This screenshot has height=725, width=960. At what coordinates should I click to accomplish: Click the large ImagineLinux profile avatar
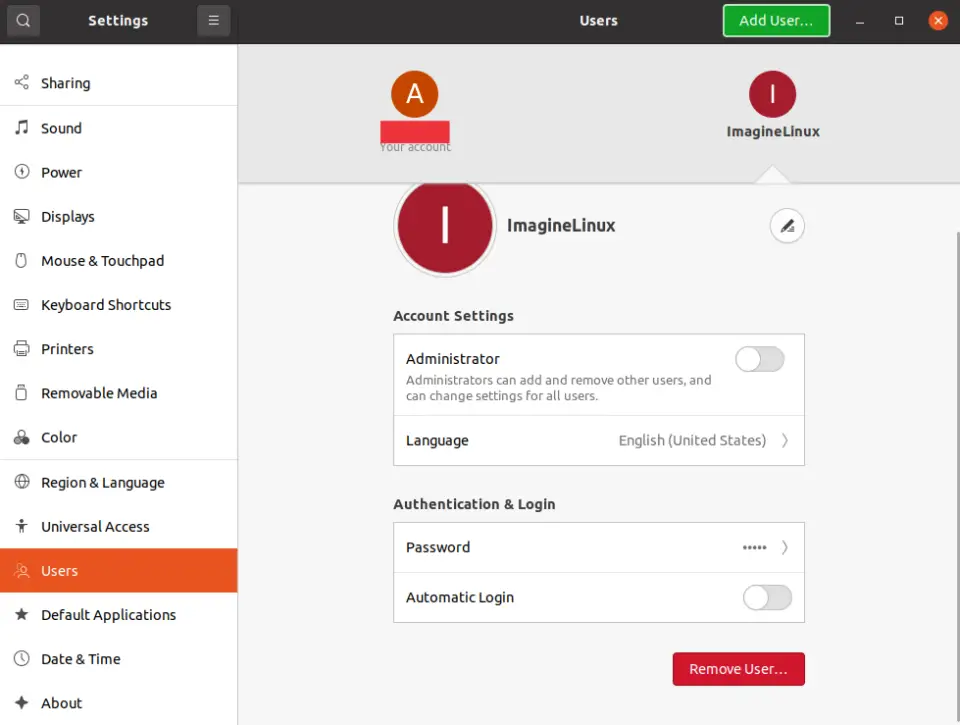445,226
